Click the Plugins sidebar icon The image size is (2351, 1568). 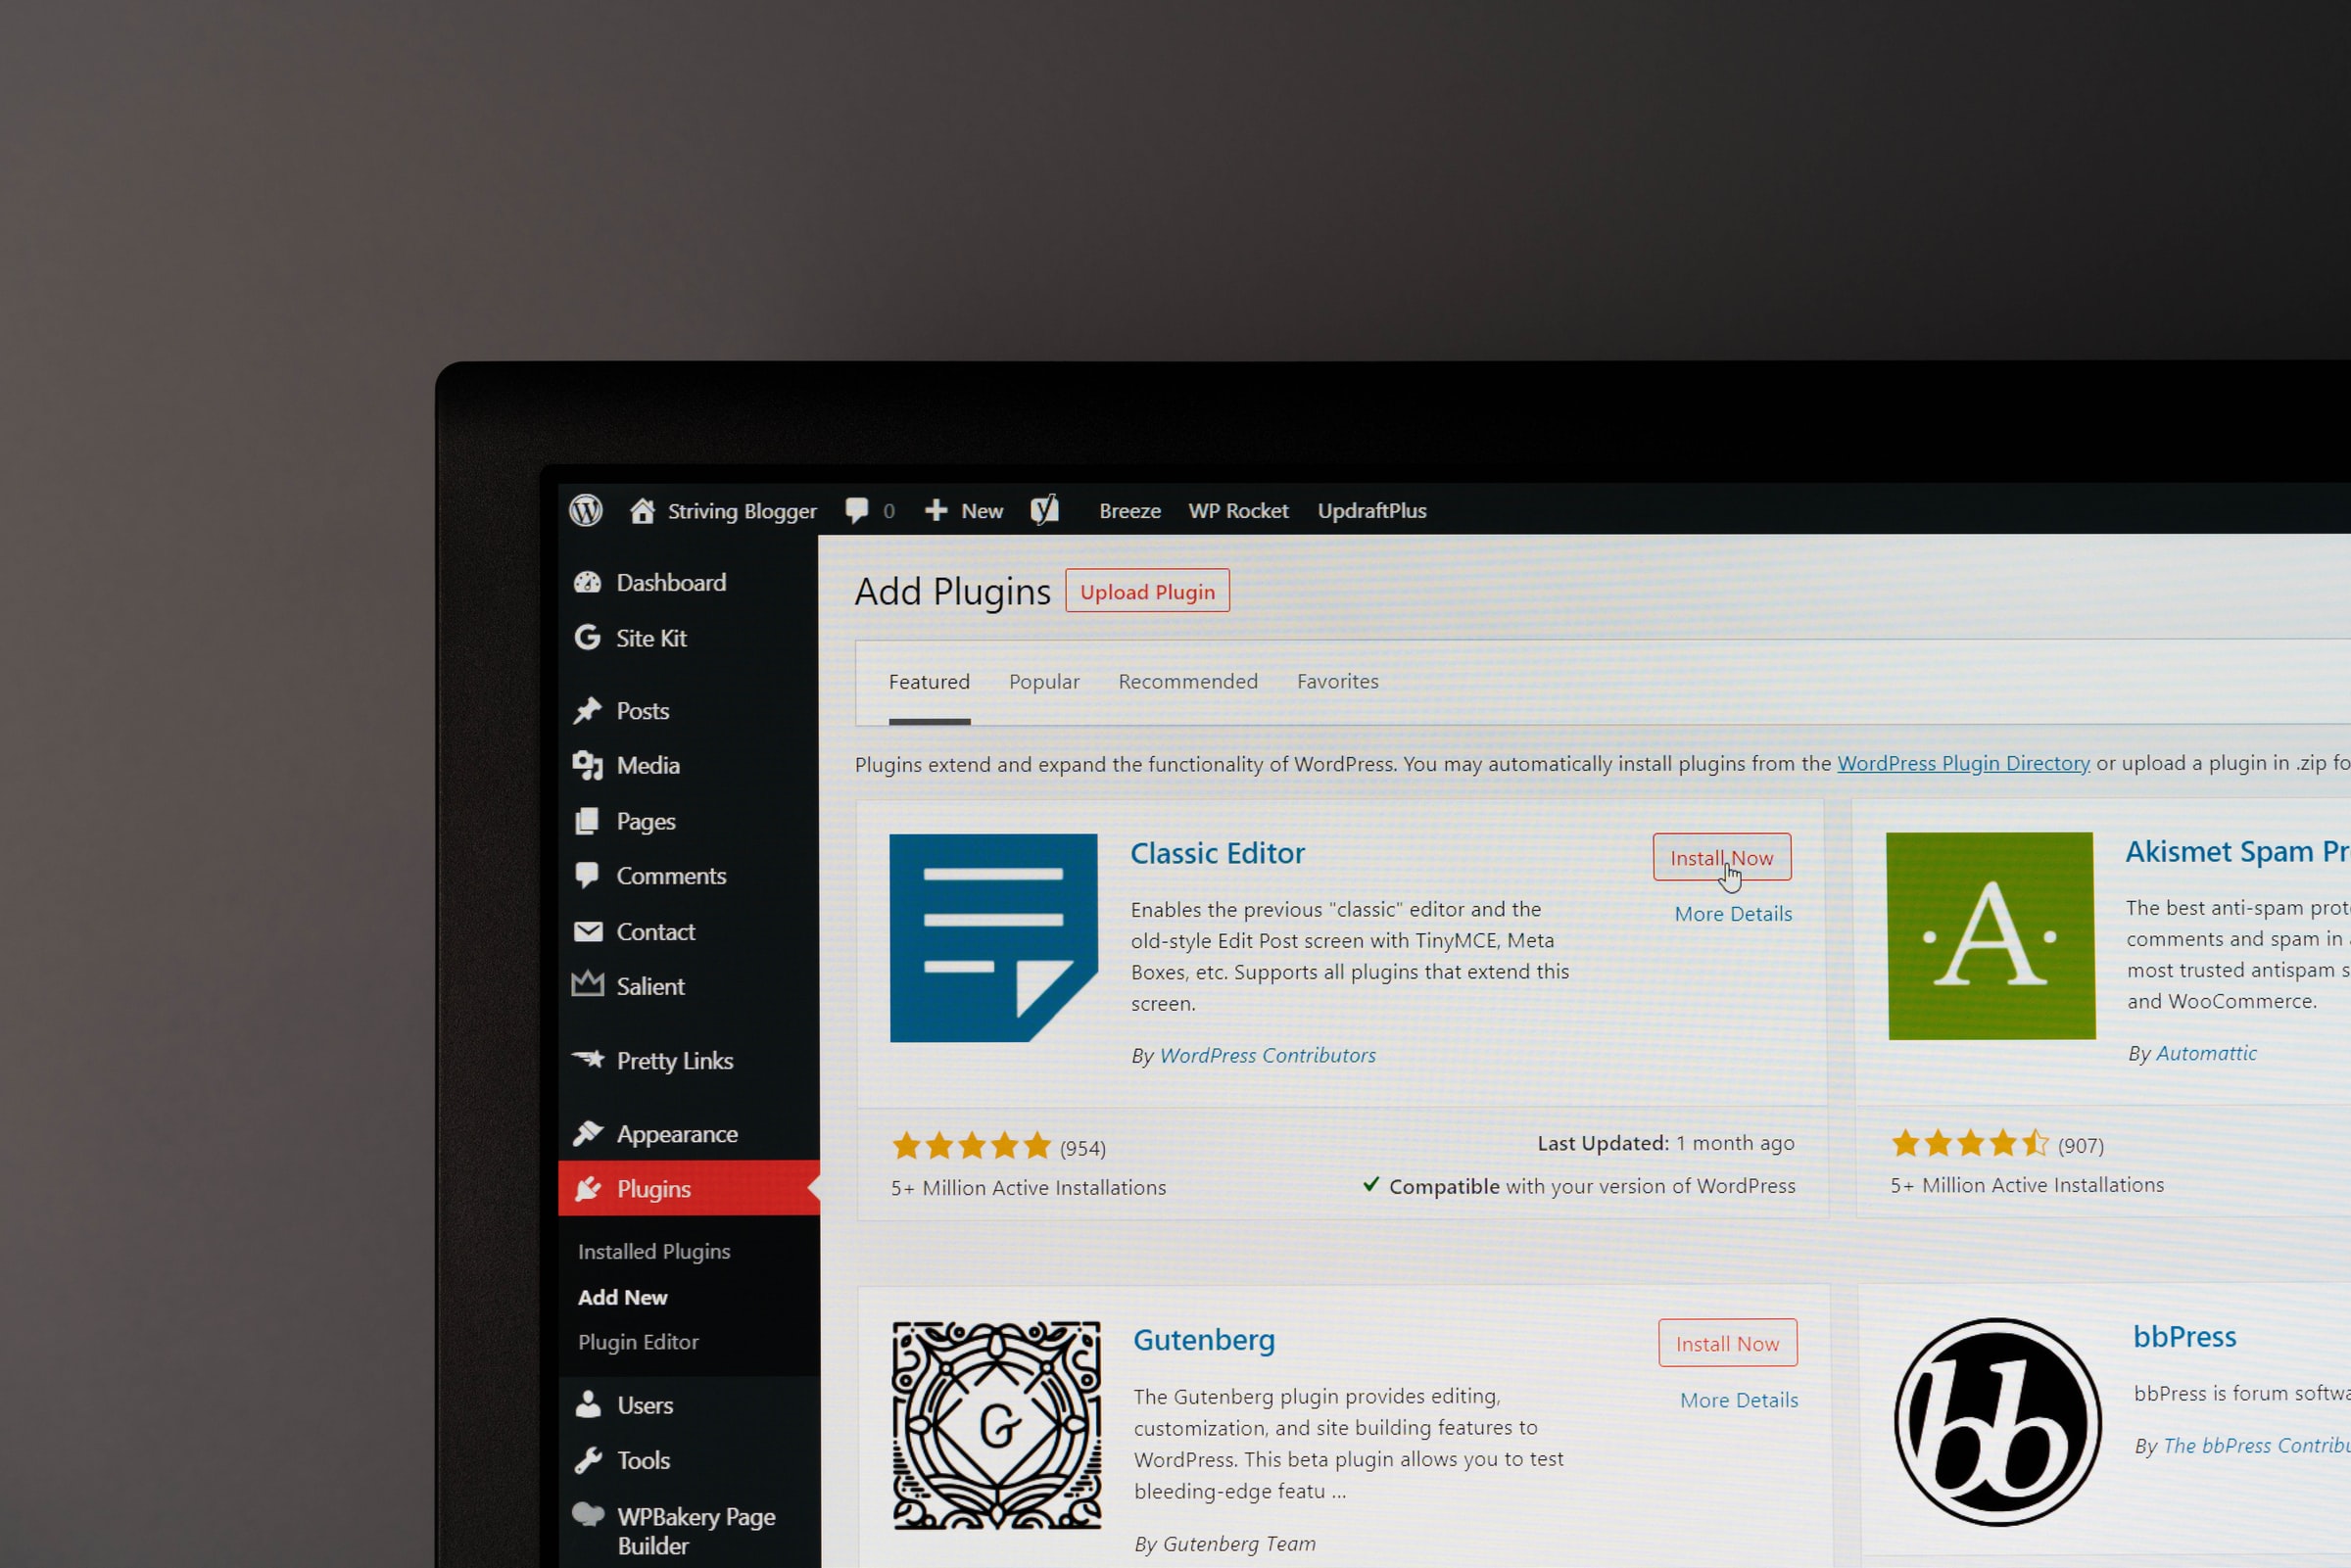click(590, 1188)
